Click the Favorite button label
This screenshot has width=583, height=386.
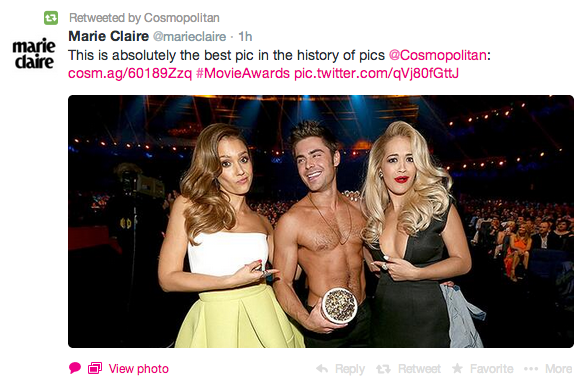(x=492, y=369)
